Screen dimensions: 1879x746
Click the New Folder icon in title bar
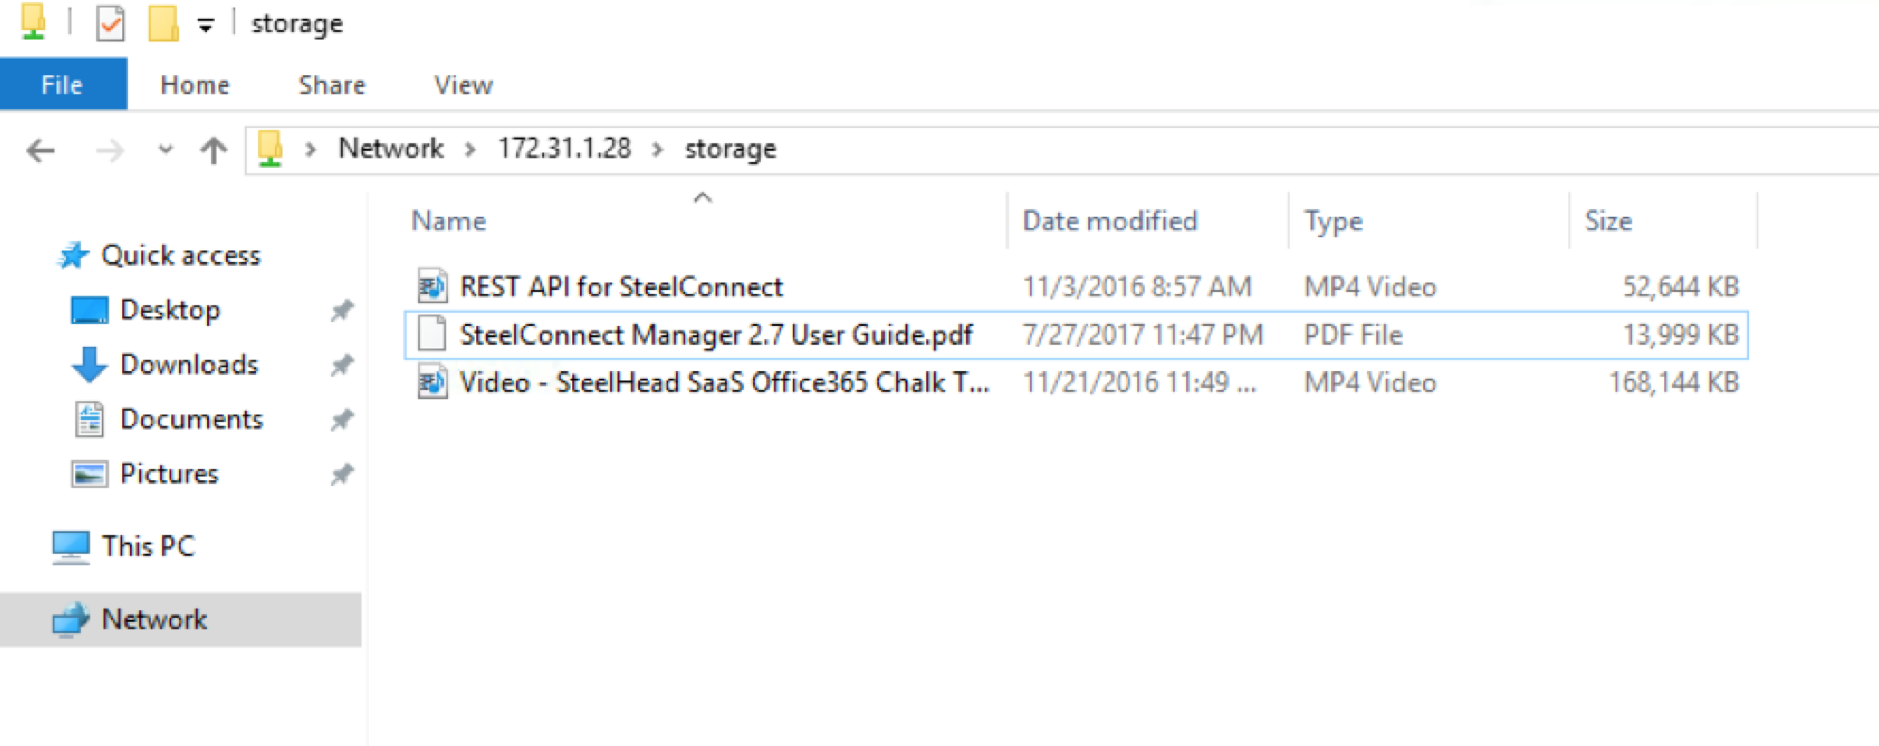pyautogui.click(x=163, y=23)
